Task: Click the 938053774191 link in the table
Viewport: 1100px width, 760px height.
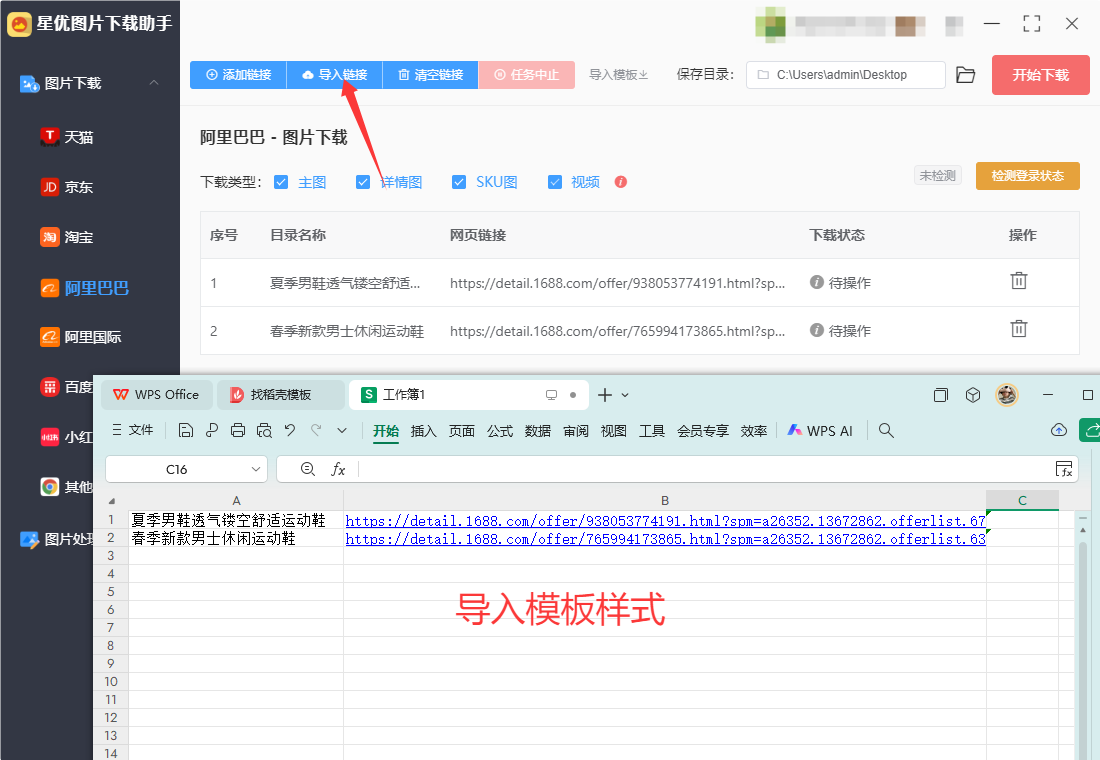Action: [x=617, y=283]
